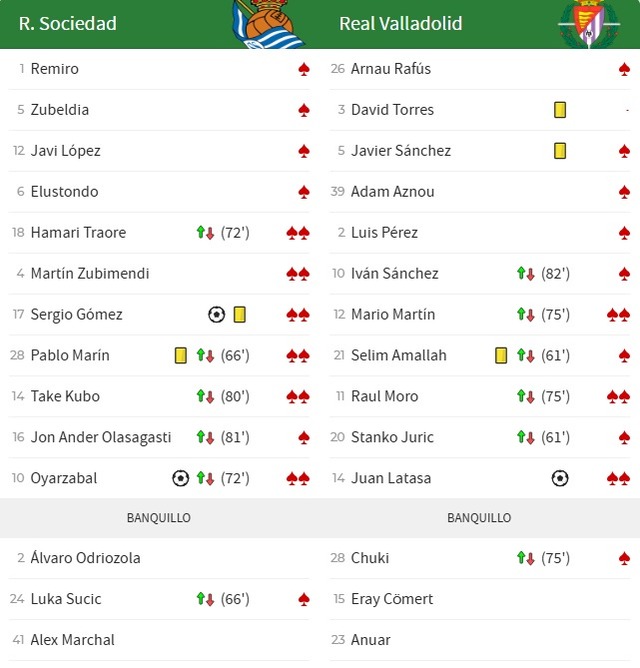Click Javier Sánchez's yellow card icon
This screenshot has height=668, width=640.
(560, 151)
